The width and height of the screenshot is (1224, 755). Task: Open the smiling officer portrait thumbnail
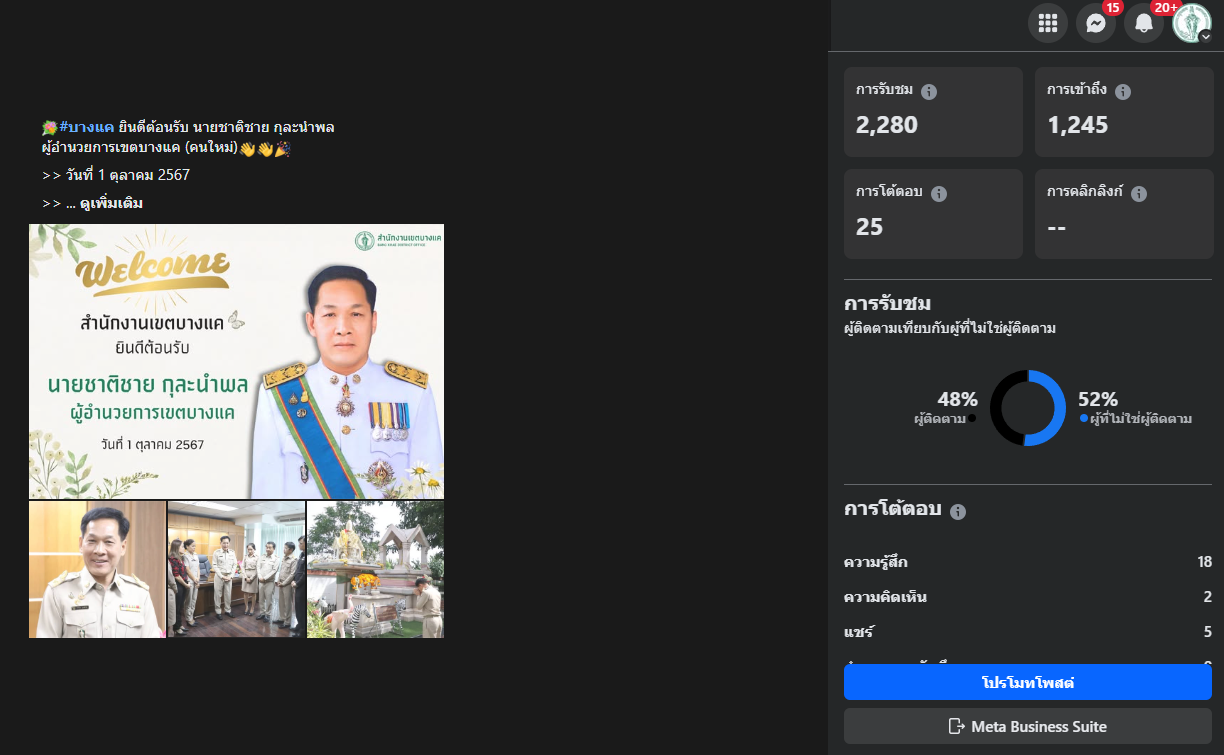[97, 570]
